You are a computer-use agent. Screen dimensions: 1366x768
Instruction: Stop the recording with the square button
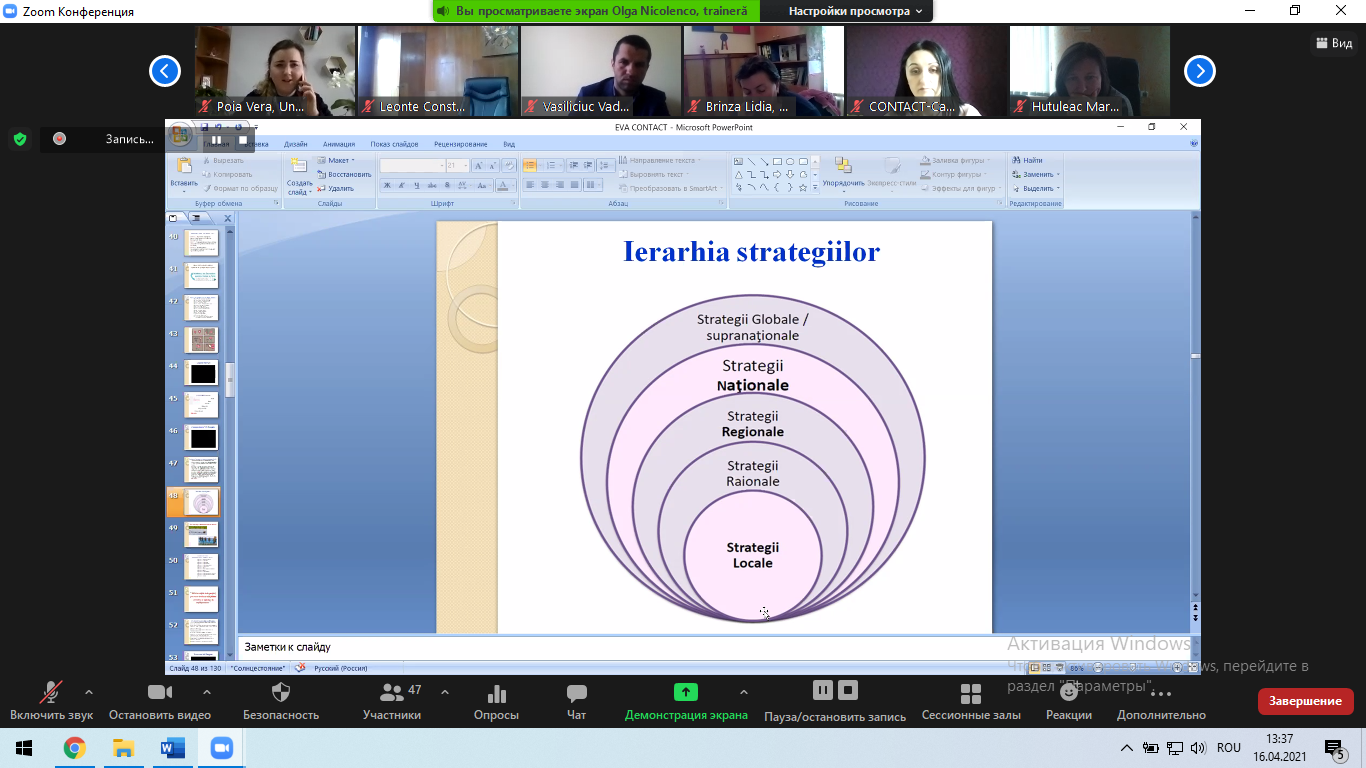coord(848,690)
